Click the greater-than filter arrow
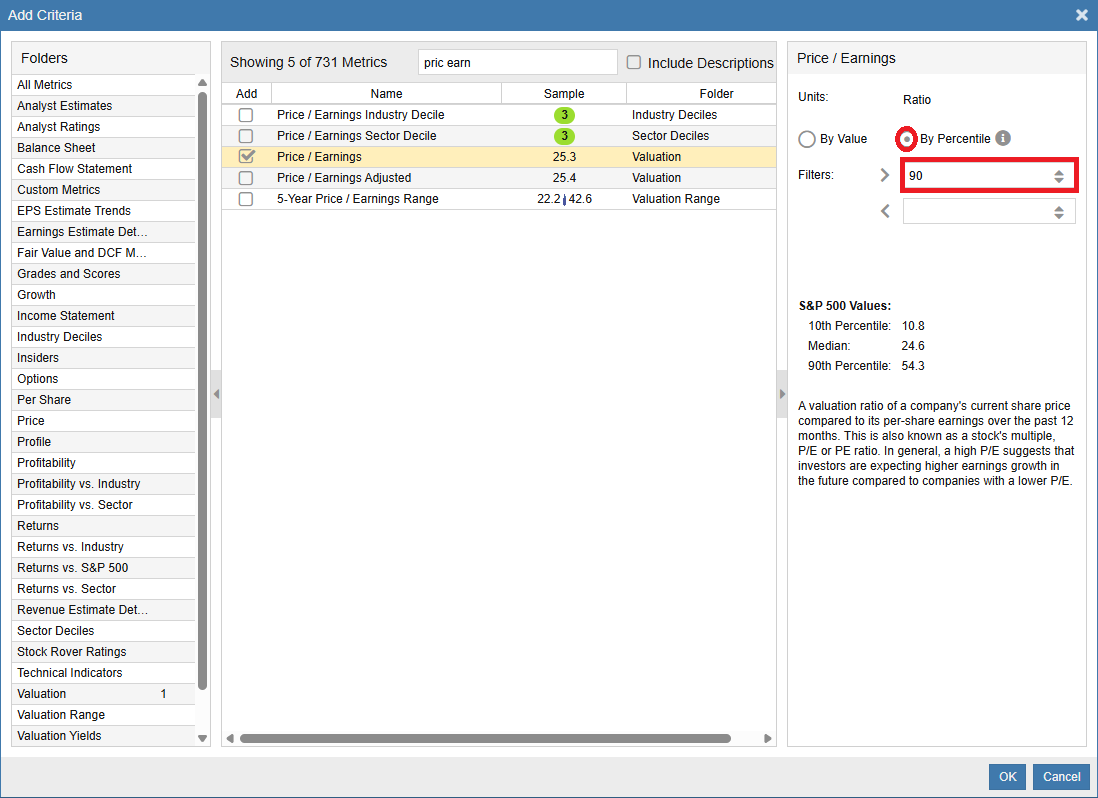The height and width of the screenshot is (798, 1098). (x=885, y=175)
